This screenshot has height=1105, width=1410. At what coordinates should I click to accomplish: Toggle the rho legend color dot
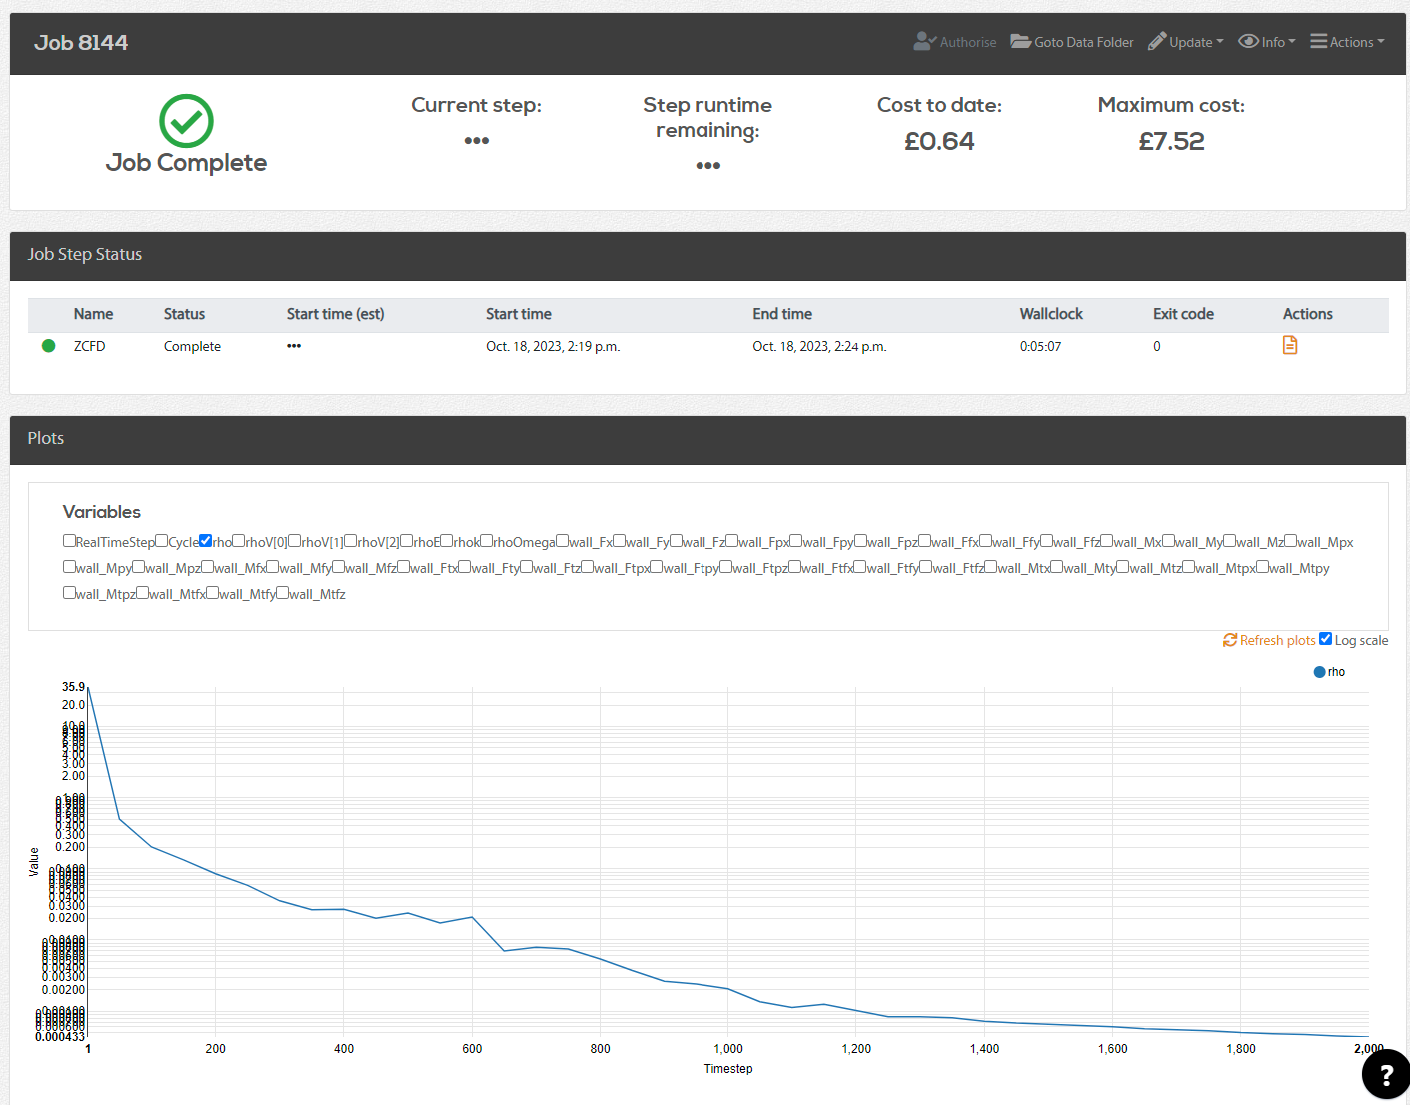[1319, 672]
